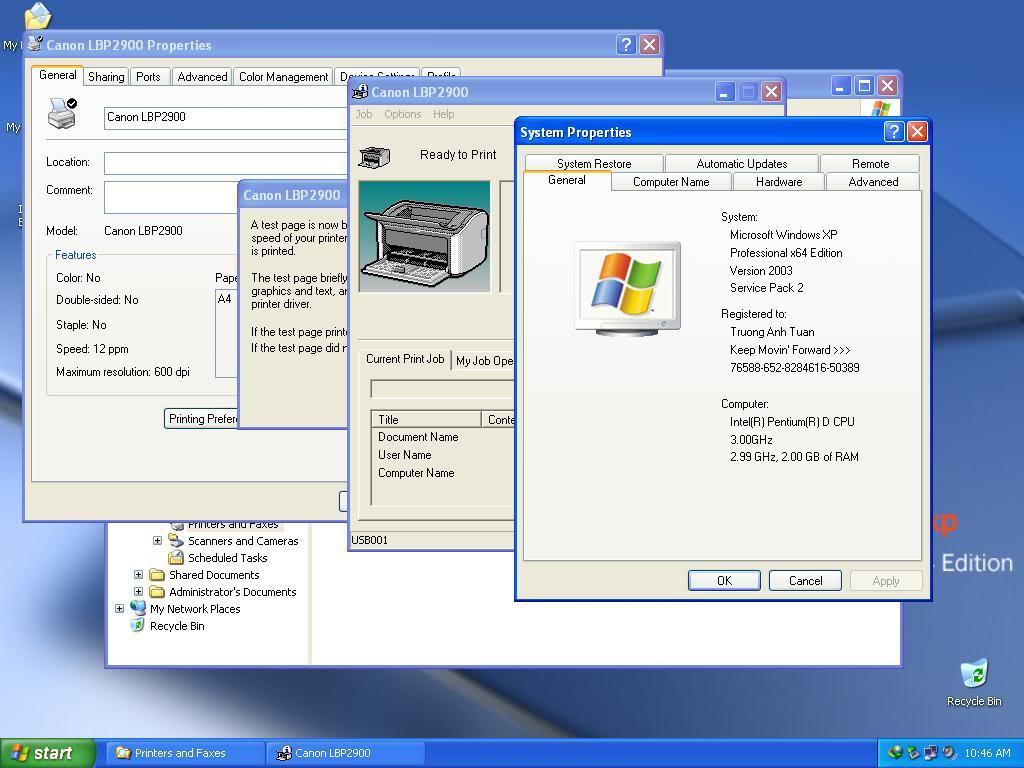1024x768 pixels.
Task: Open the Color Management tab
Action: pyautogui.click(x=283, y=76)
